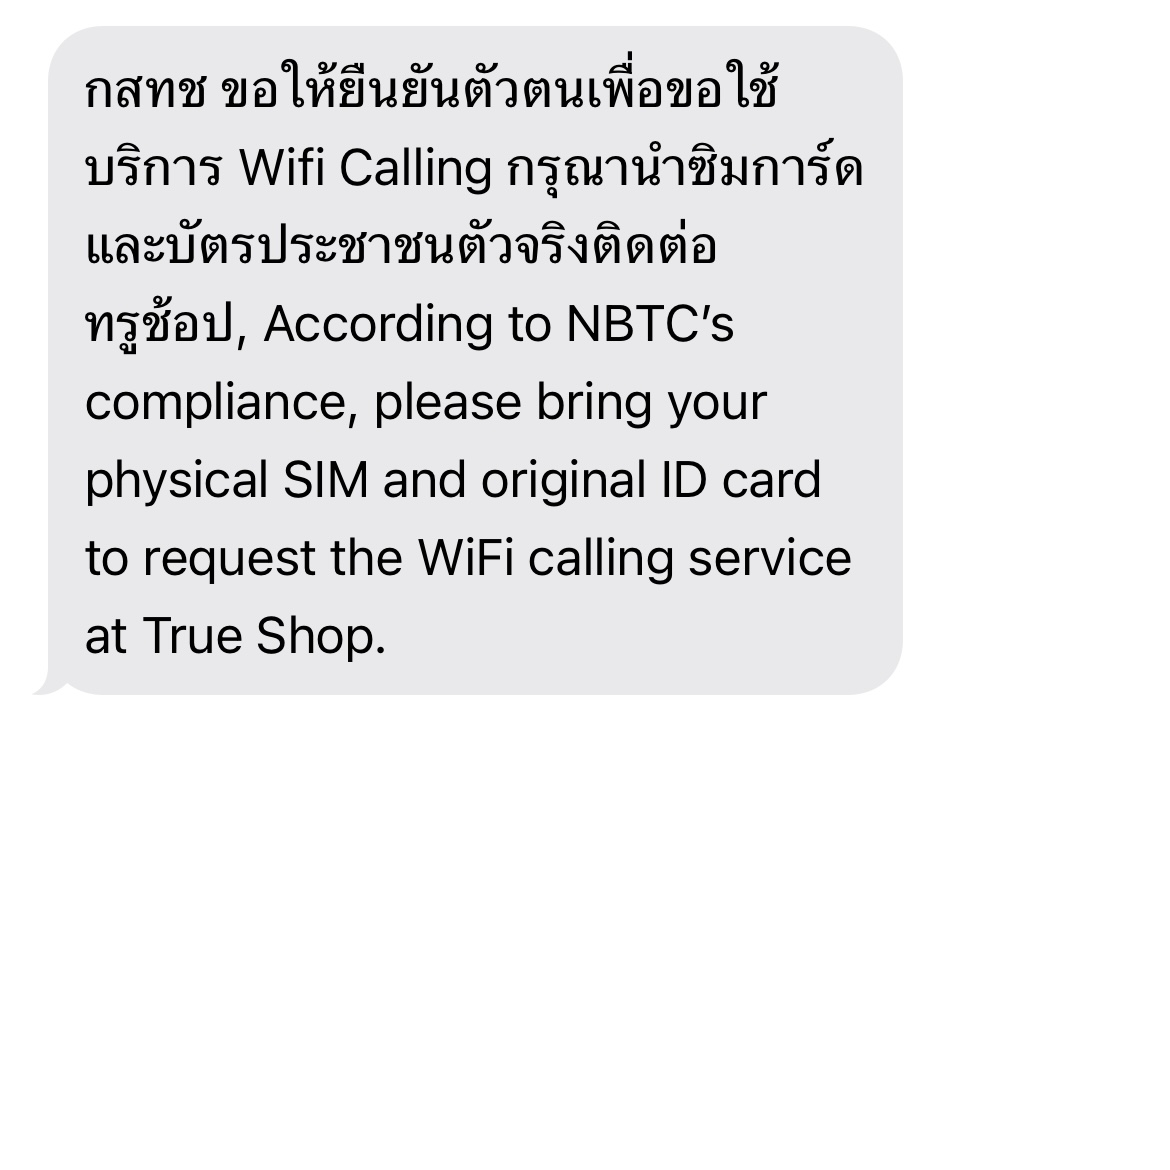The height and width of the screenshot is (1170, 1170).
Task: Click the 'please bring your' text
Action: coord(570,404)
